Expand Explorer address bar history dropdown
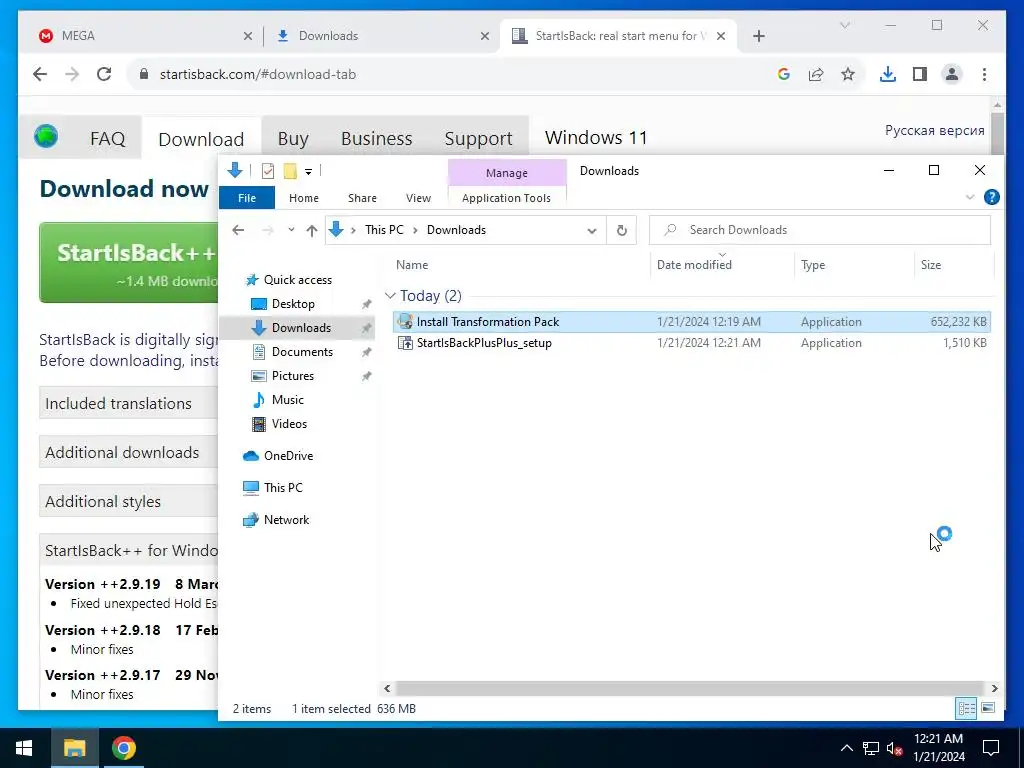Viewport: 1024px width, 768px height. (592, 231)
